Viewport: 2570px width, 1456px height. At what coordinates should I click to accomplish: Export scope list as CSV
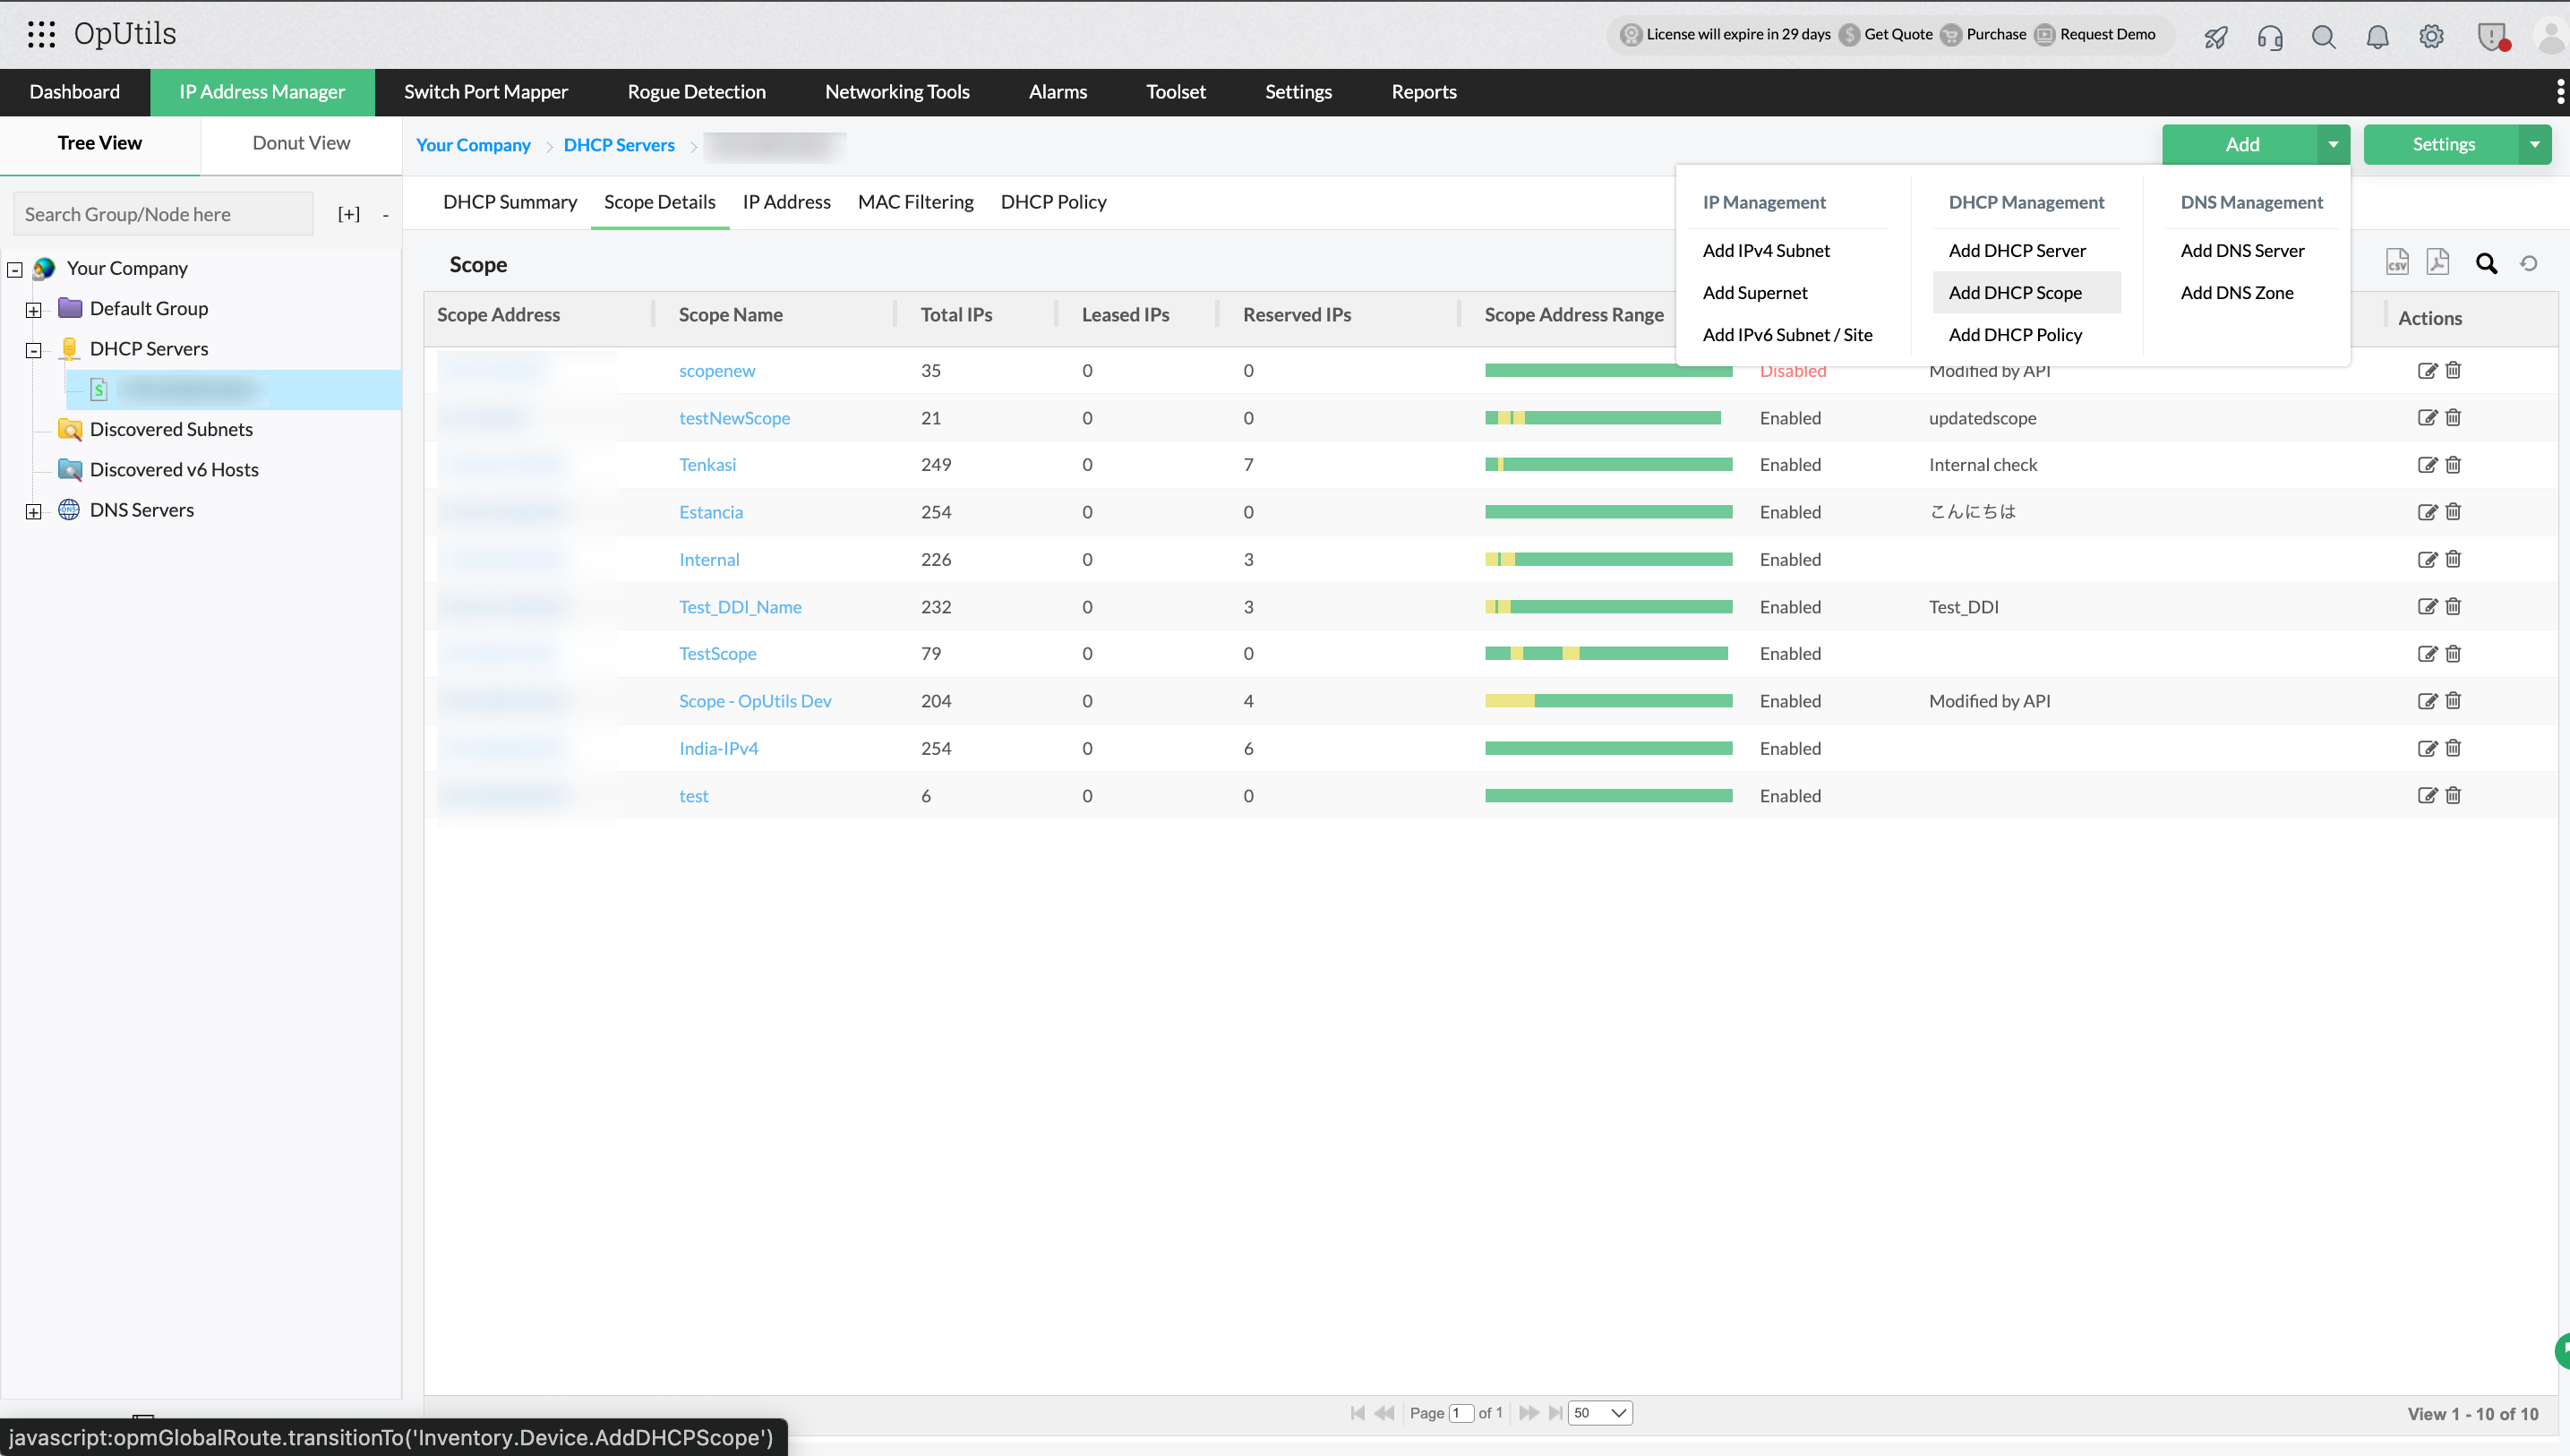2397,263
